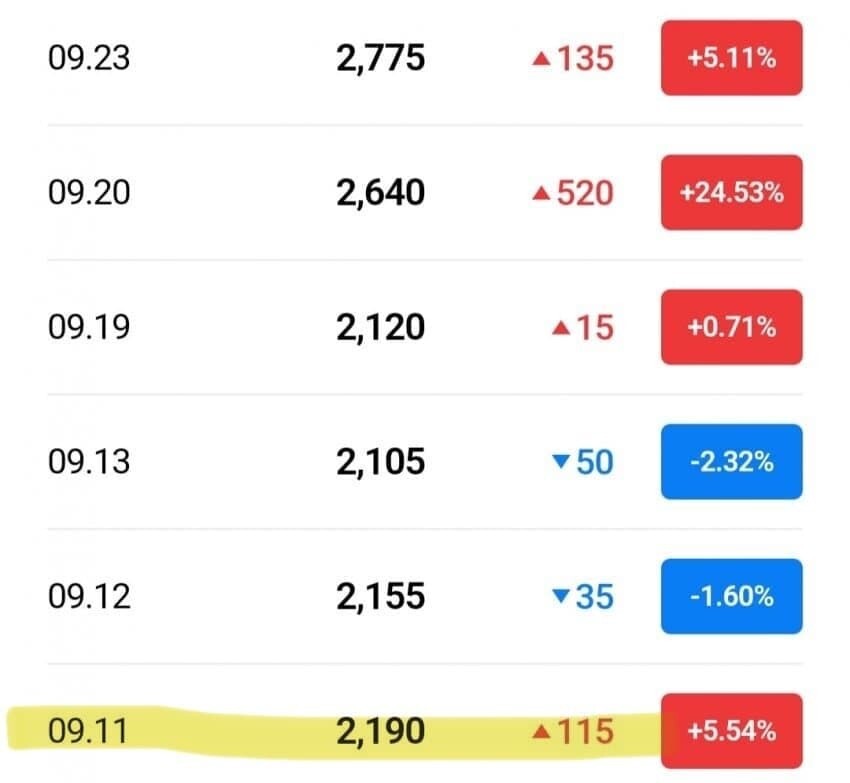Image resolution: width=850 pixels, height=783 pixels.
Task: Open the 09.20 date row
Action: coord(89,193)
